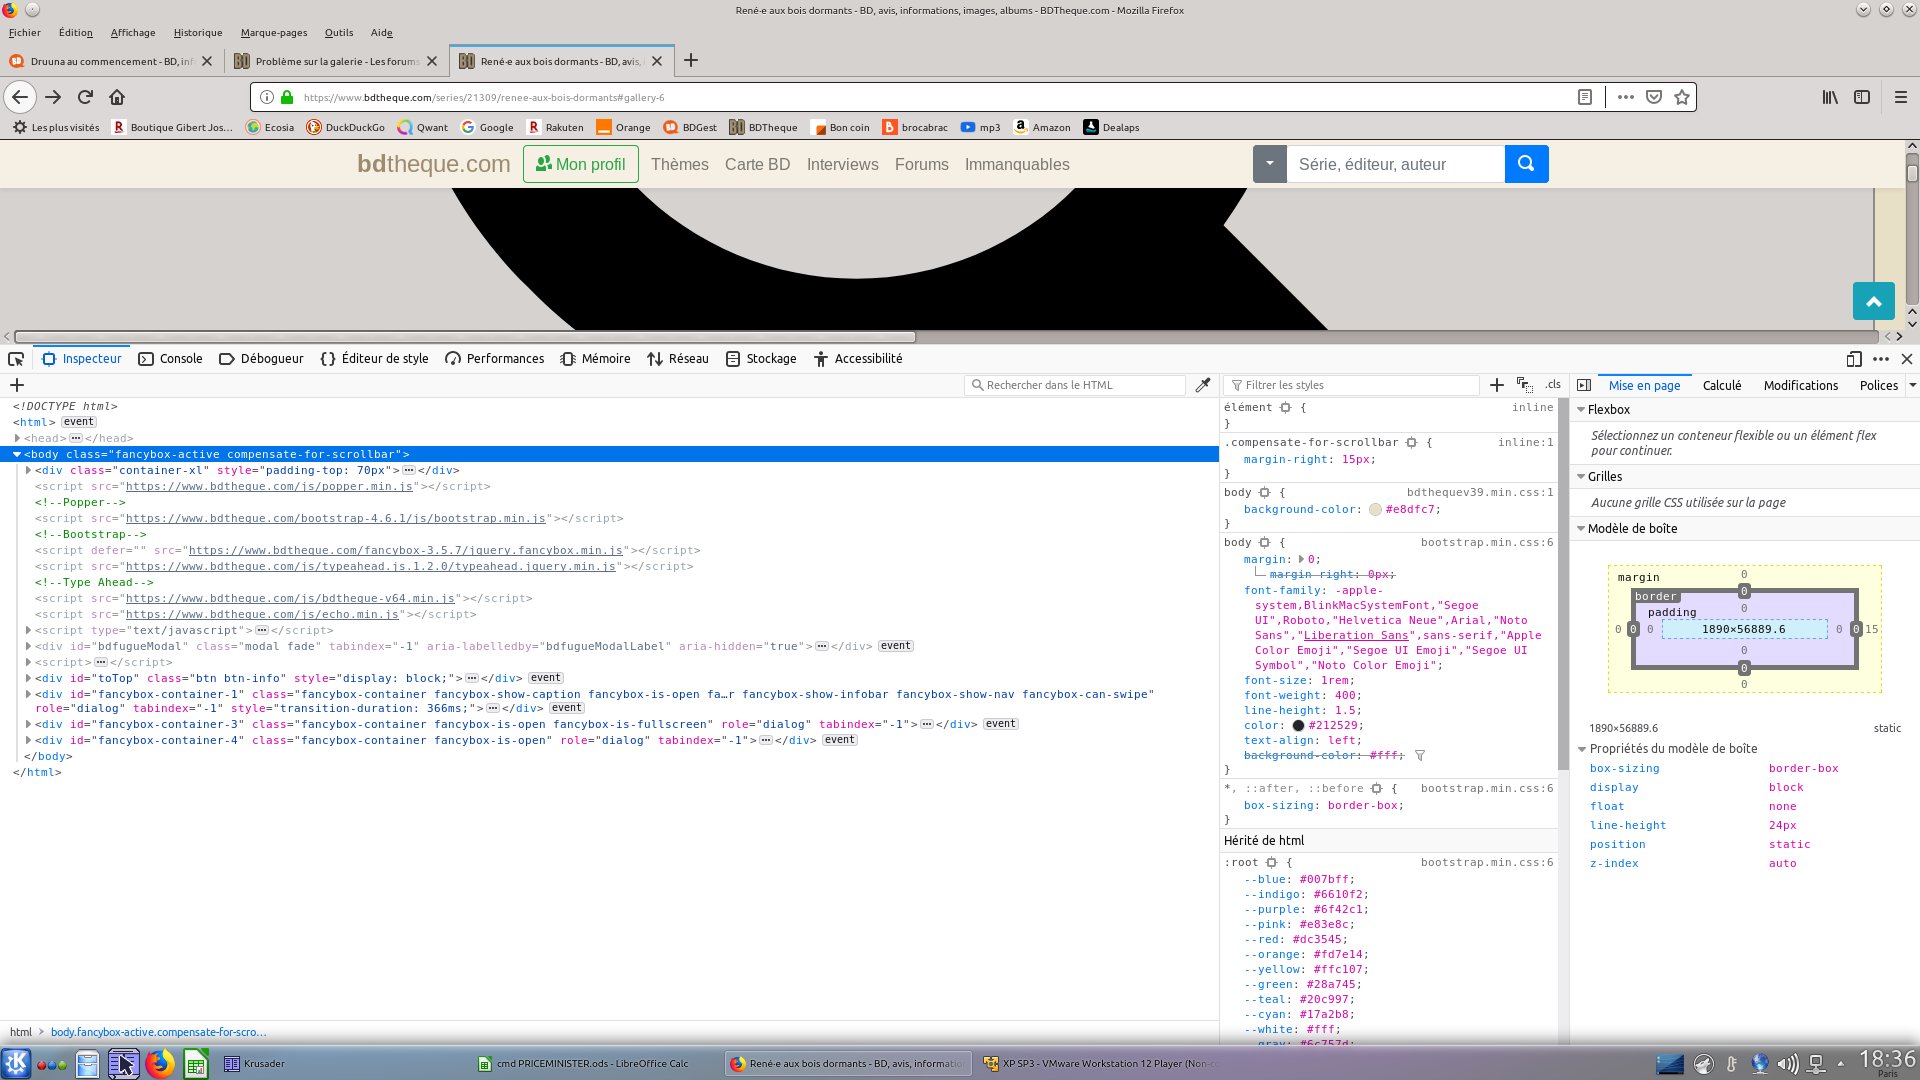Expand the toTop div node

28,678
